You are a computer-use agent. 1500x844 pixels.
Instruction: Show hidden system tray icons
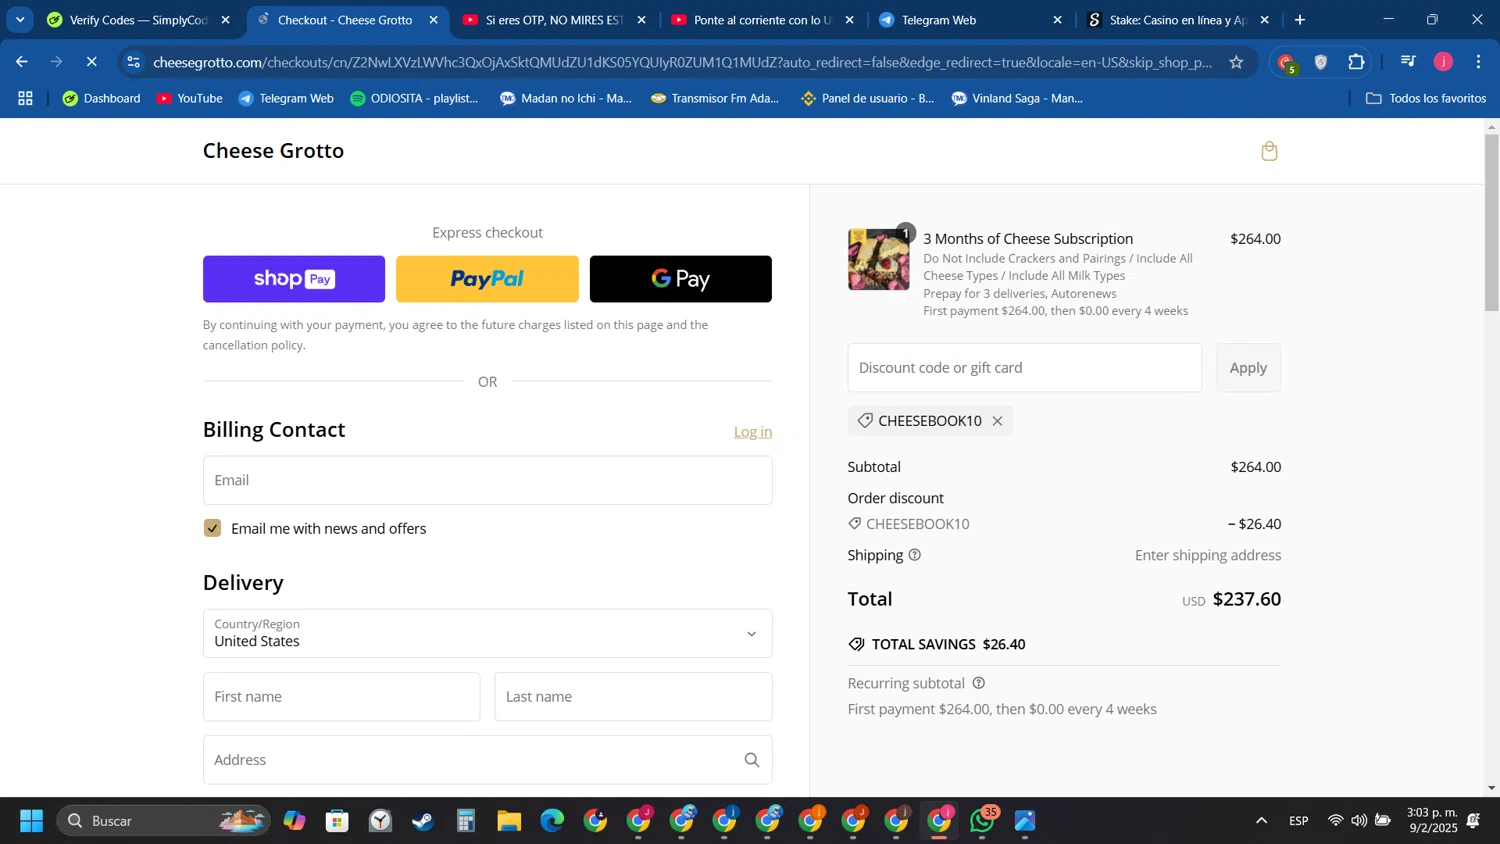click(x=1261, y=821)
